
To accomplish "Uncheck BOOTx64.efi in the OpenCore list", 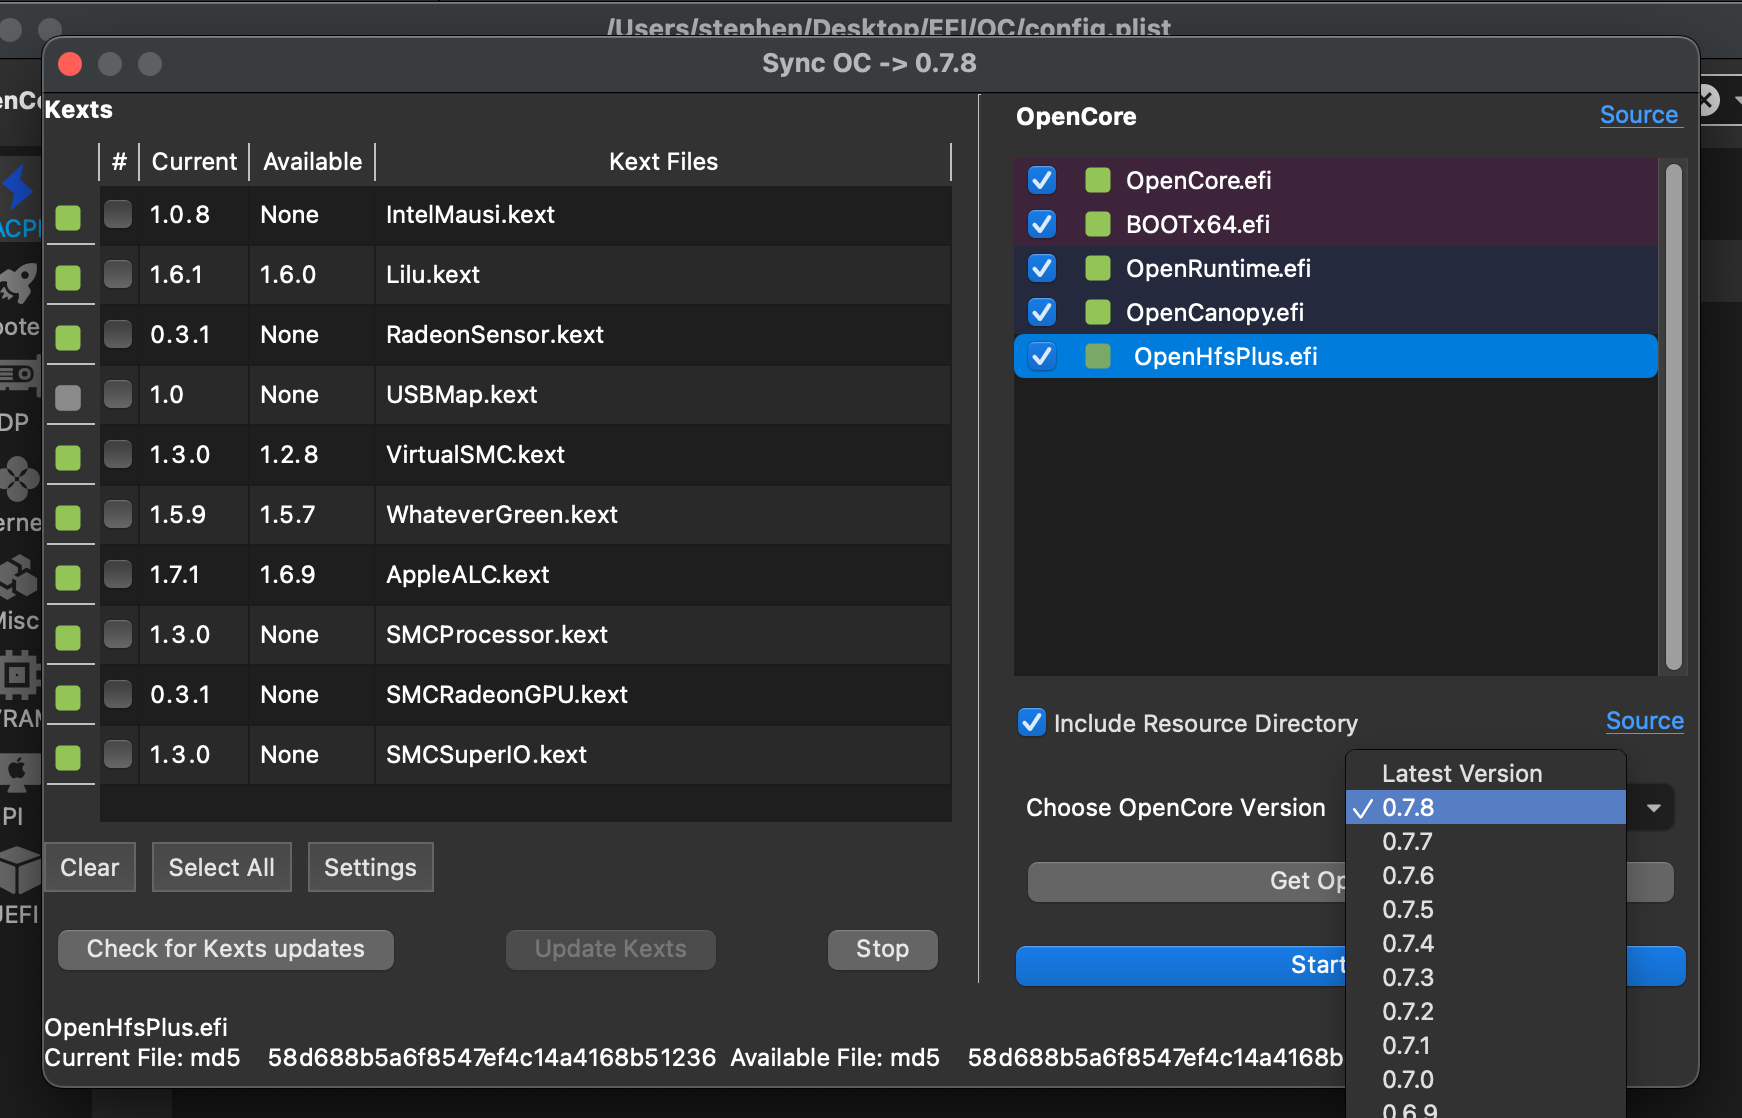I will (x=1041, y=224).
